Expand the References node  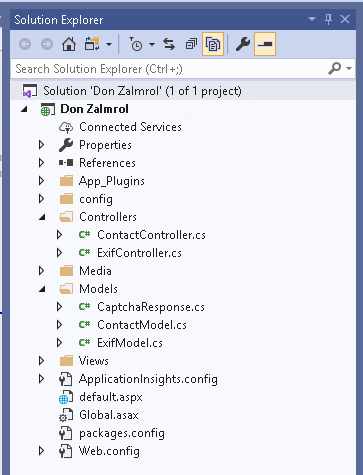[x=42, y=163]
